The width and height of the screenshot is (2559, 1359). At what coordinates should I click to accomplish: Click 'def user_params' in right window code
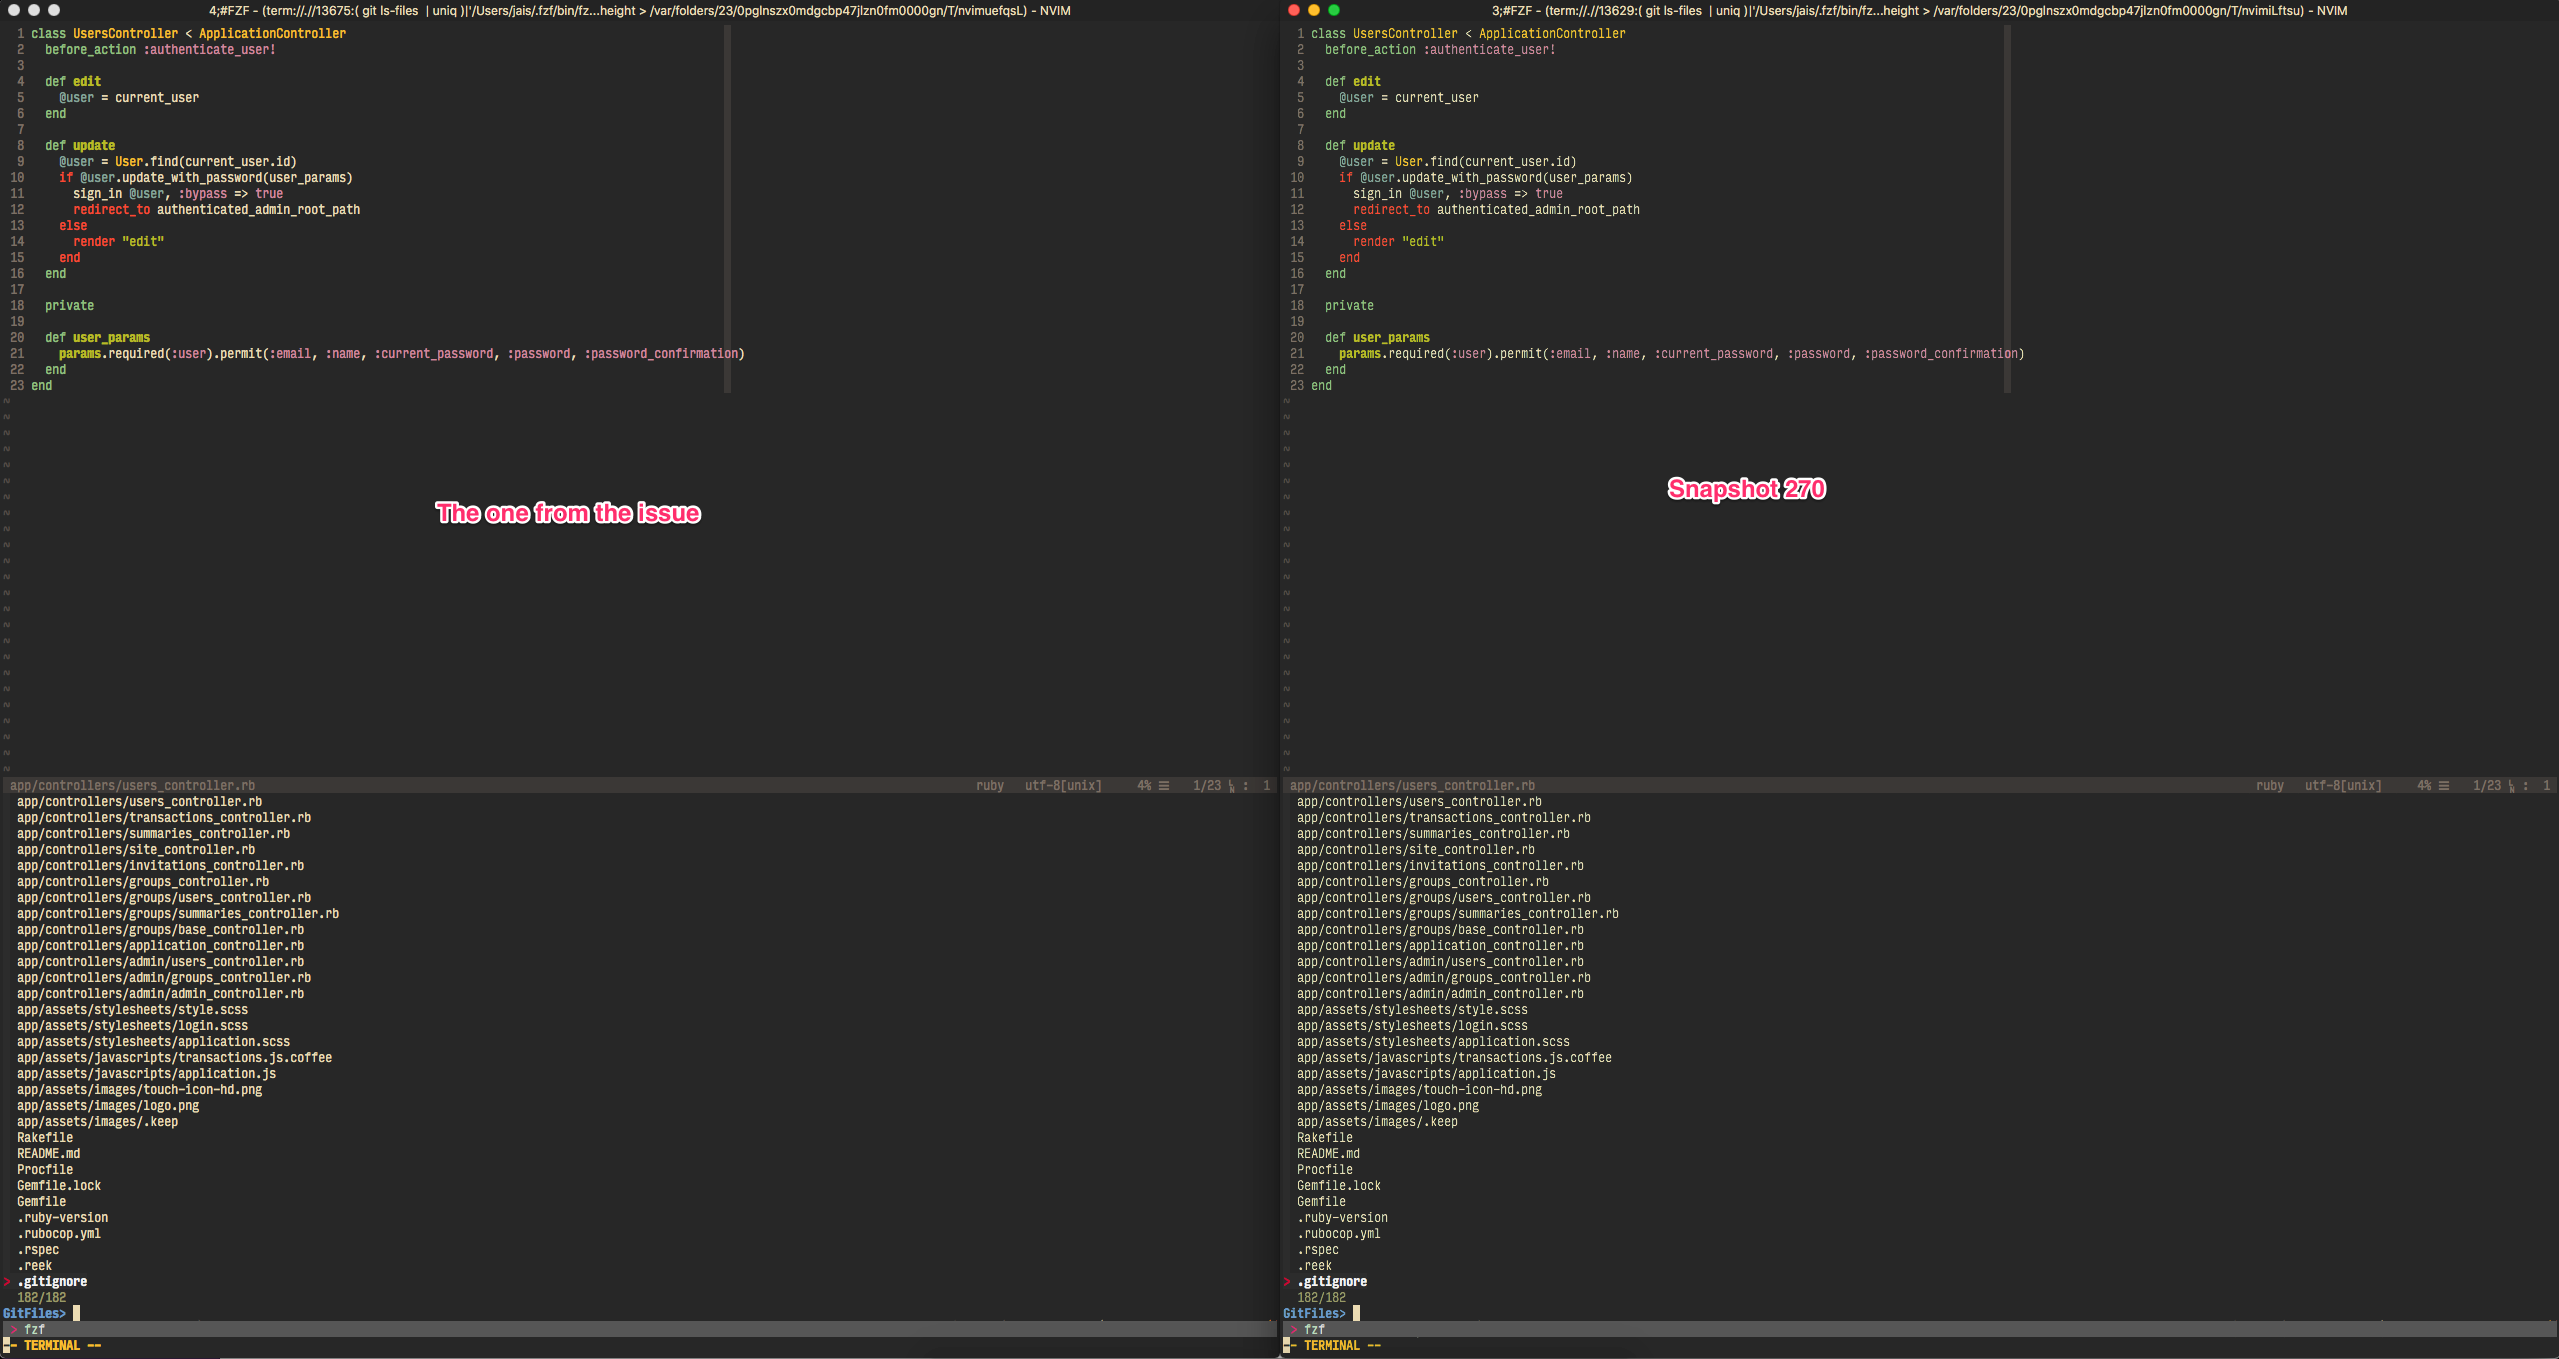[x=1377, y=337]
